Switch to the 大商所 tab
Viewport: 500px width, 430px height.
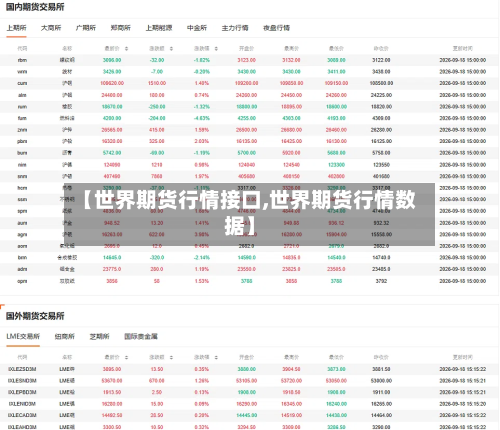pyautogui.click(x=51, y=28)
